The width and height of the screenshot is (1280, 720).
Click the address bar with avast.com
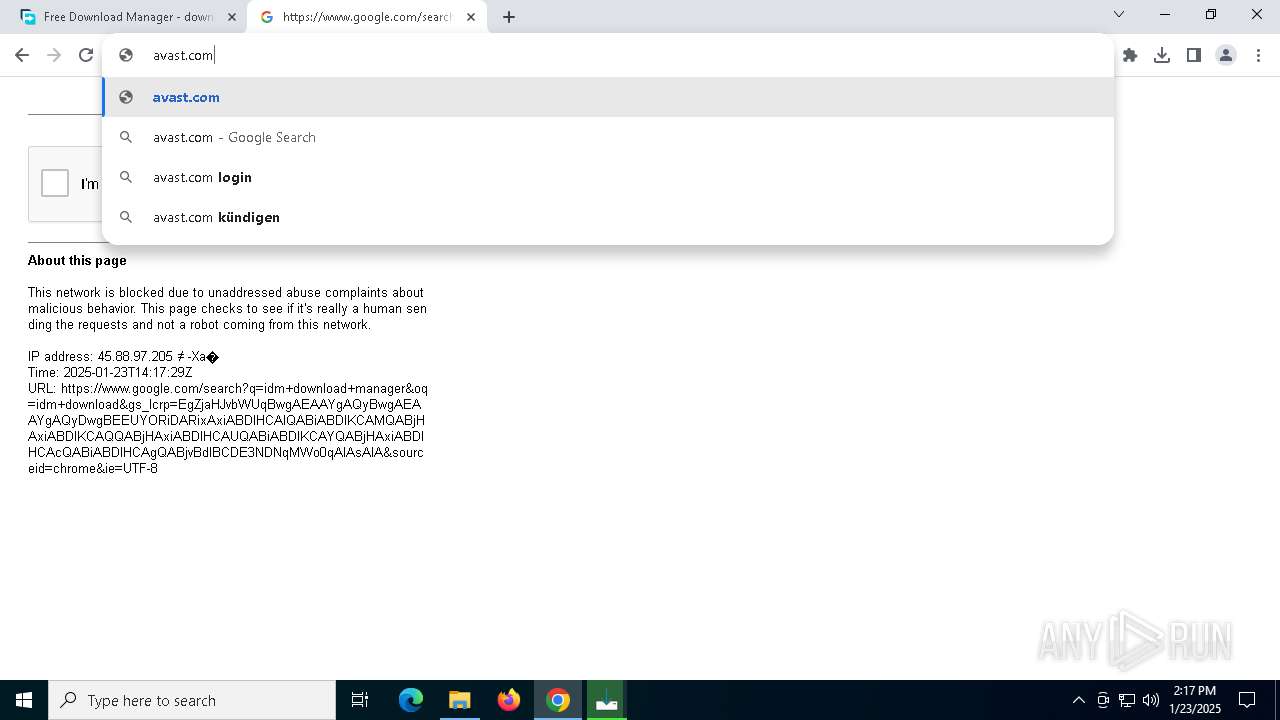pos(608,55)
